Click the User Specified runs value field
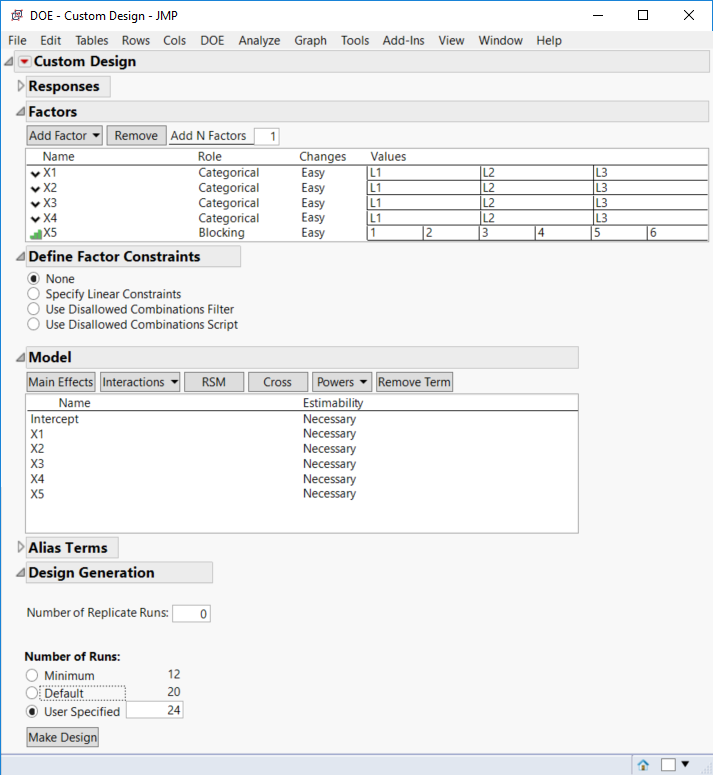The image size is (713, 775). pos(155,710)
